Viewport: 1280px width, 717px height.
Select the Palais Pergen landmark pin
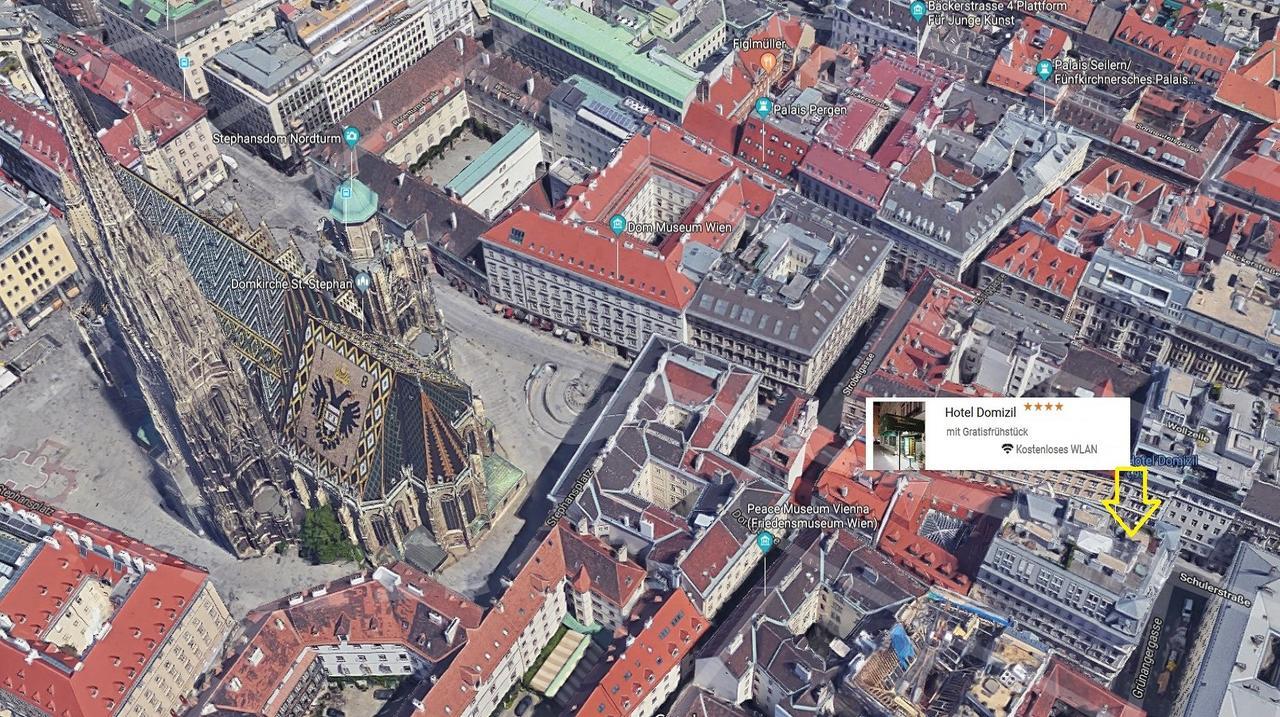pyautogui.click(x=764, y=107)
